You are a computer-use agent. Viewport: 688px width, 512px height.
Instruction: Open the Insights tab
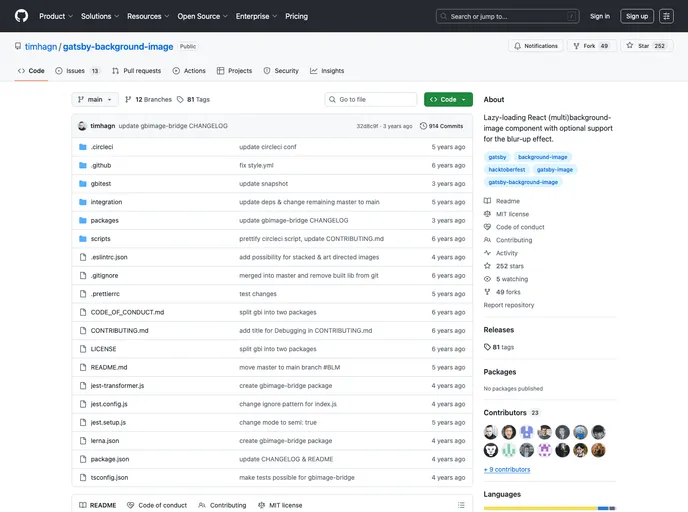tap(327, 71)
